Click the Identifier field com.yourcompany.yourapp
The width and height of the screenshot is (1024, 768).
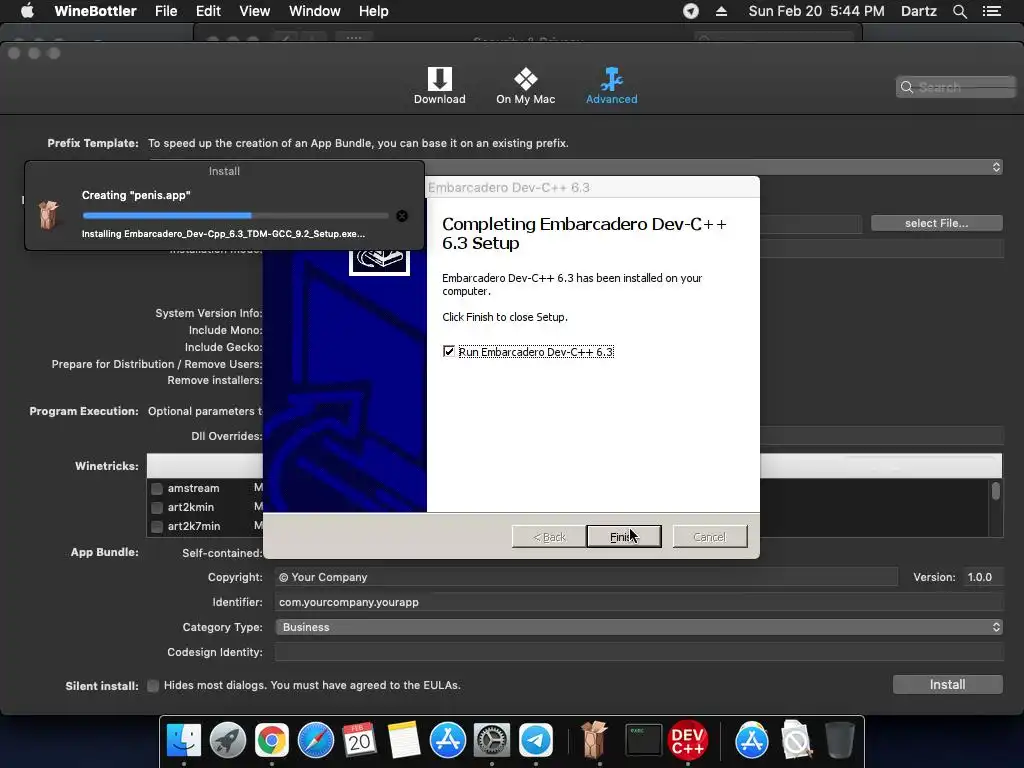pos(639,602)
